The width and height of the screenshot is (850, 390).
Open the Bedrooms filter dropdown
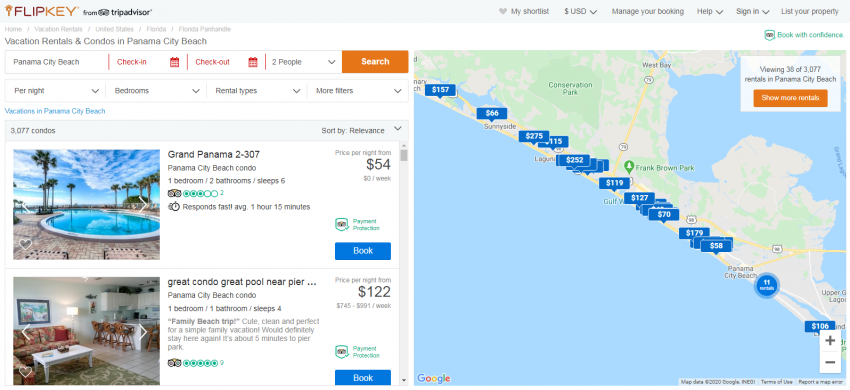coord(156,91)
